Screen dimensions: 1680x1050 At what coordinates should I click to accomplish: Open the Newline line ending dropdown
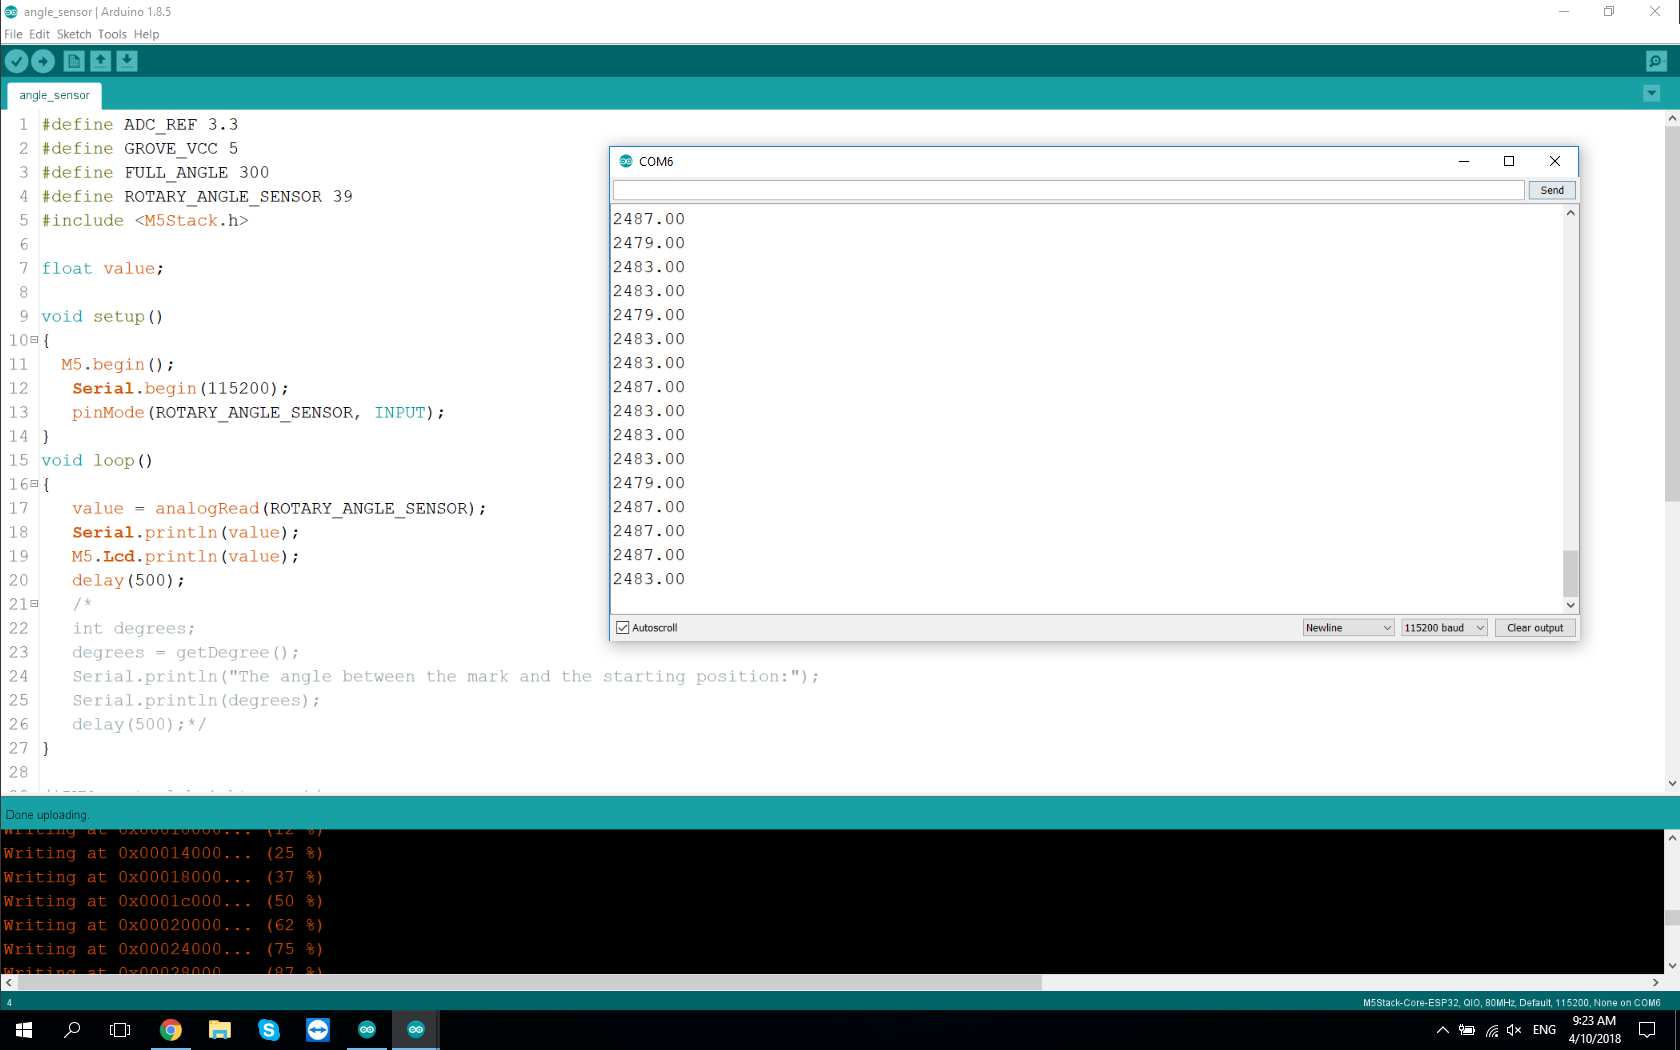(x=1348, y=628)
